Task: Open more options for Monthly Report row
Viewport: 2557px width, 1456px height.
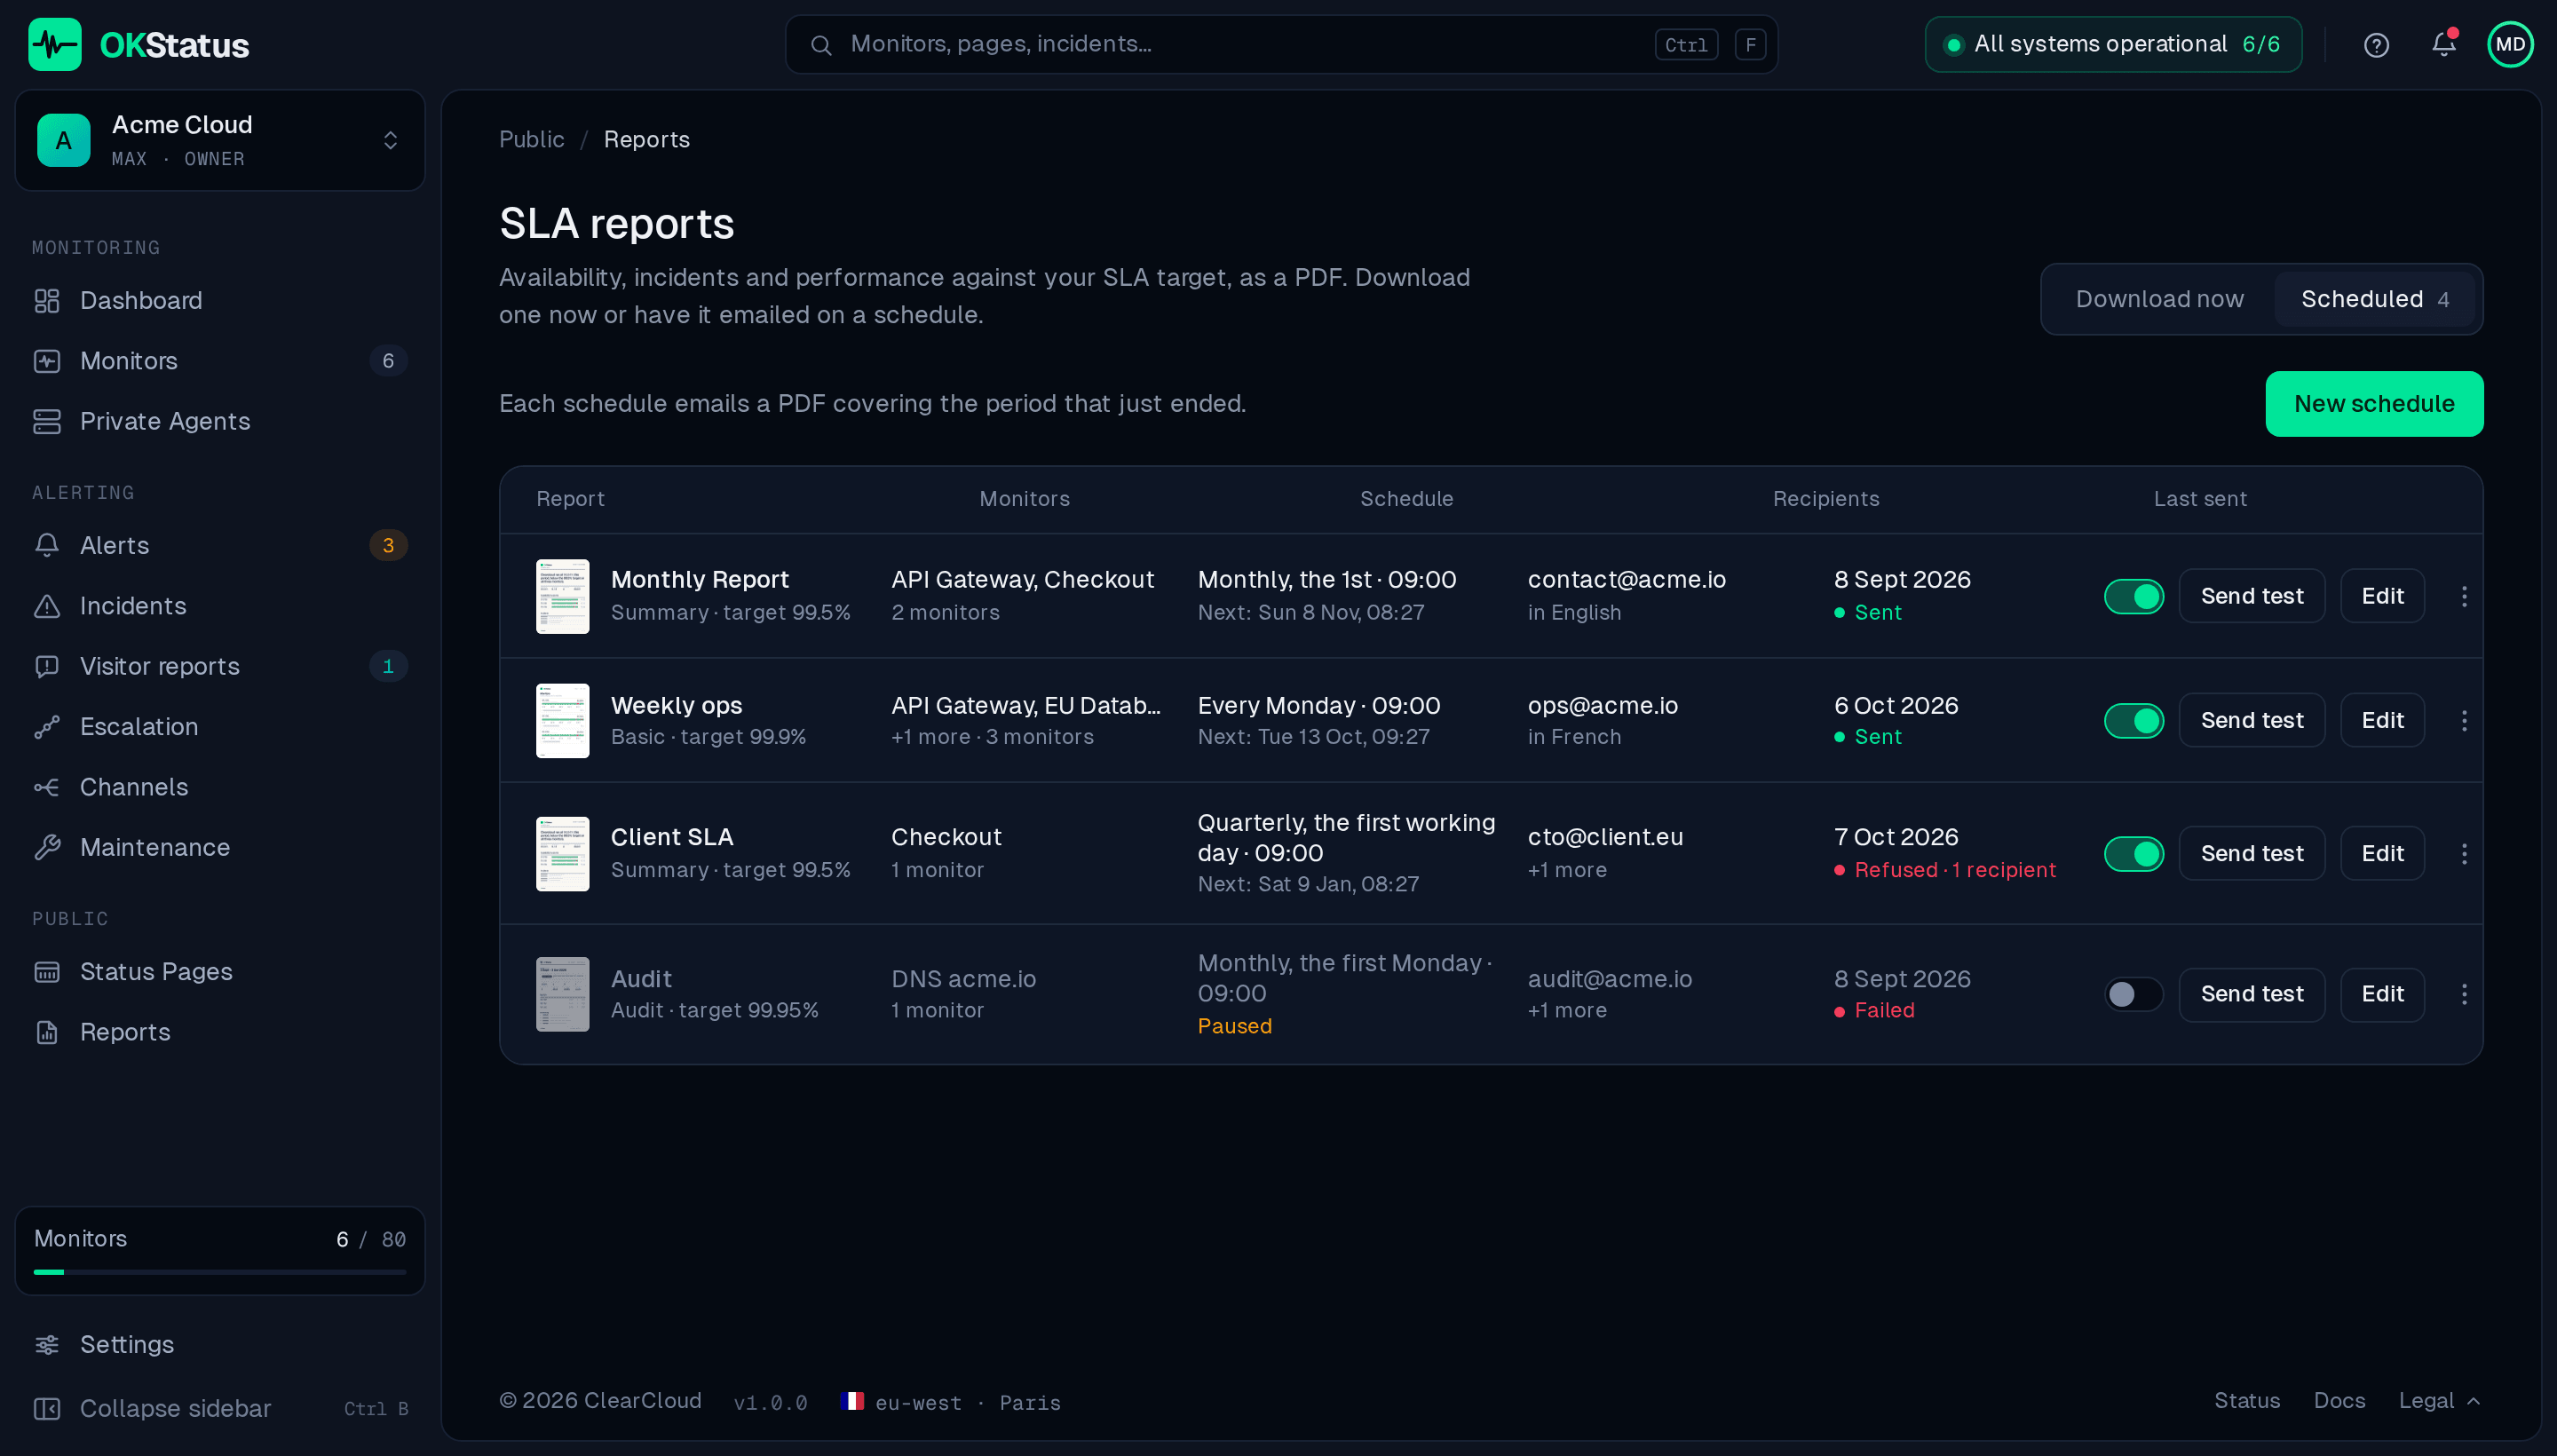Action: (2464, 596)
